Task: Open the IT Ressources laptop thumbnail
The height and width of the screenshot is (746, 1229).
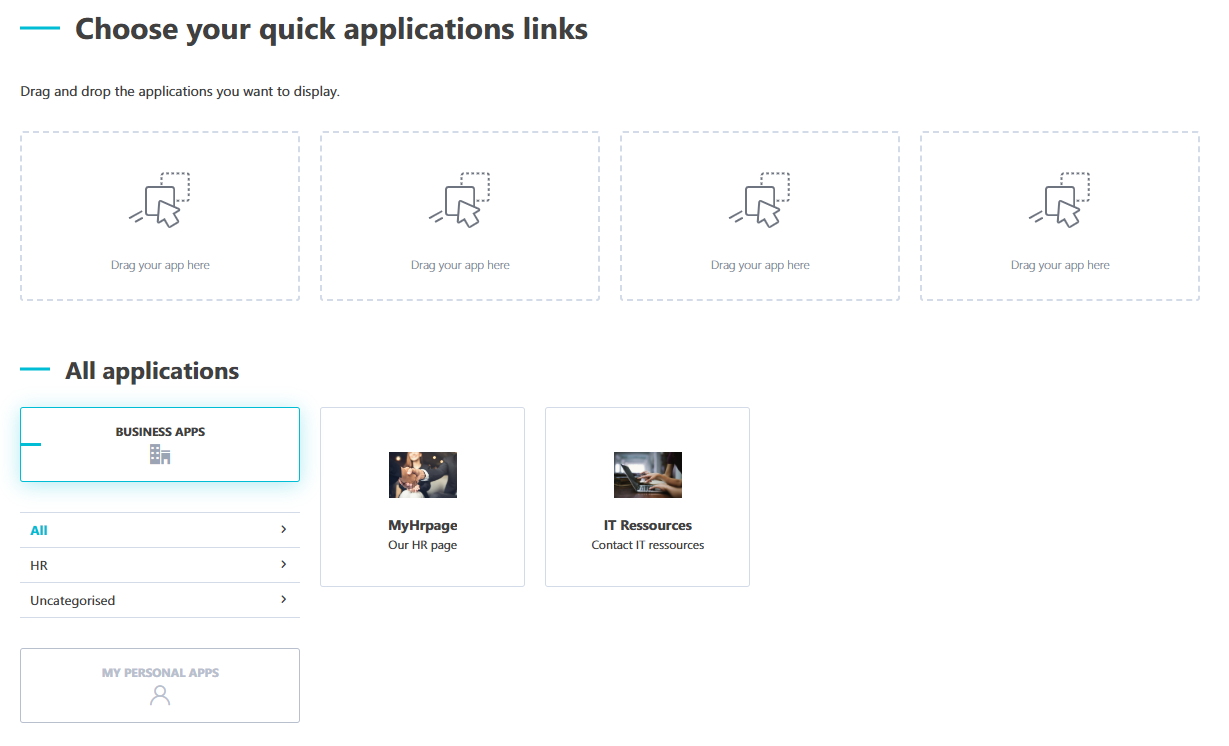Action: pyautogui.click(x=648, y=475)
